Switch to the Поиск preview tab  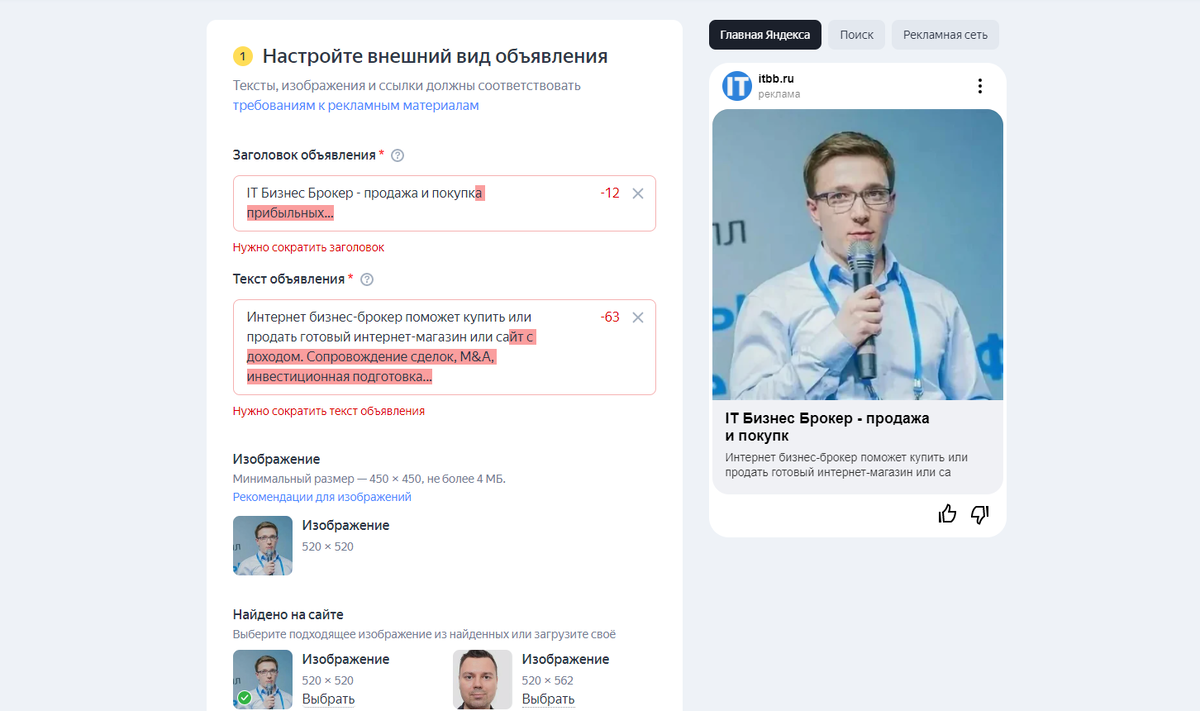pyautogui.click(x=856, y=35)
